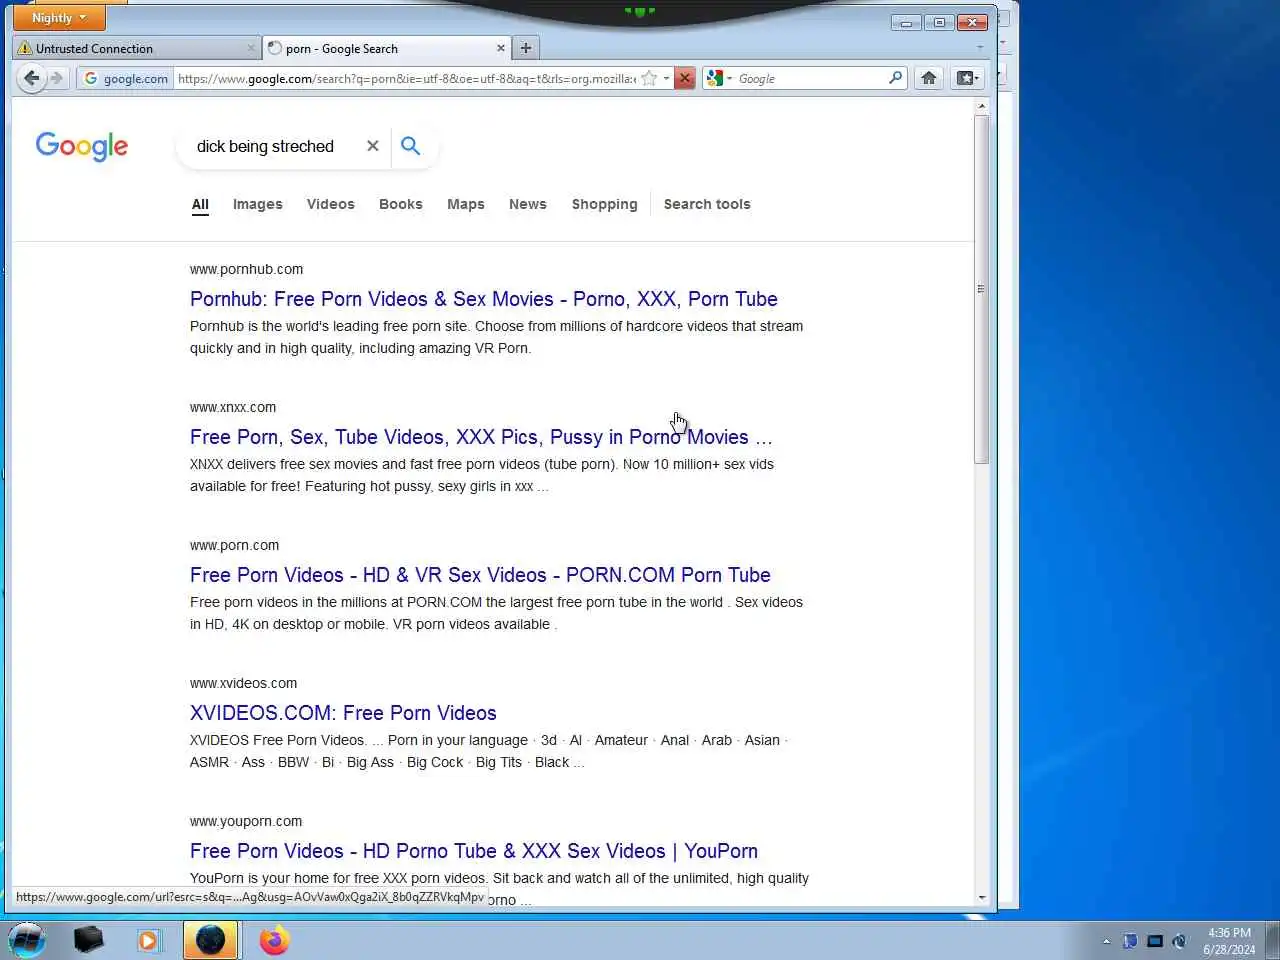Switch to Shopping results
1280x960 pixels.
tap(604, 204)
